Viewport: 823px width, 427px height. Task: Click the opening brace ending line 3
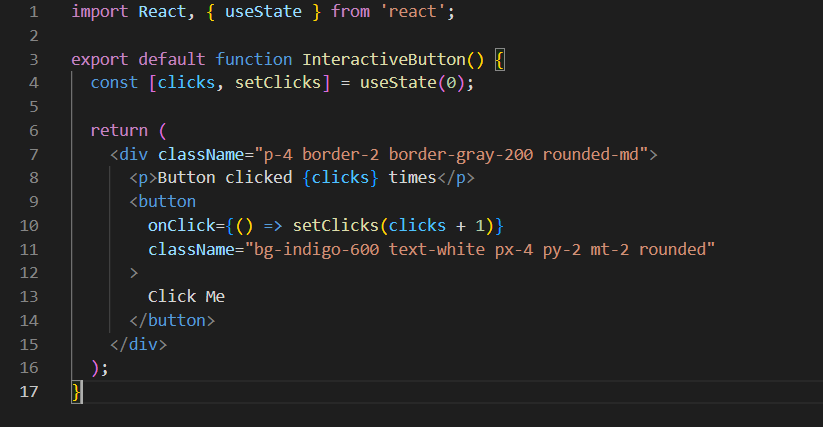(x=499, y=59)
